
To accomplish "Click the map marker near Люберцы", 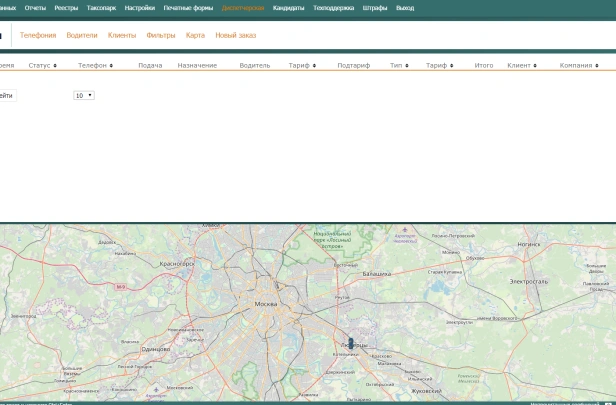I will (350, 343).
